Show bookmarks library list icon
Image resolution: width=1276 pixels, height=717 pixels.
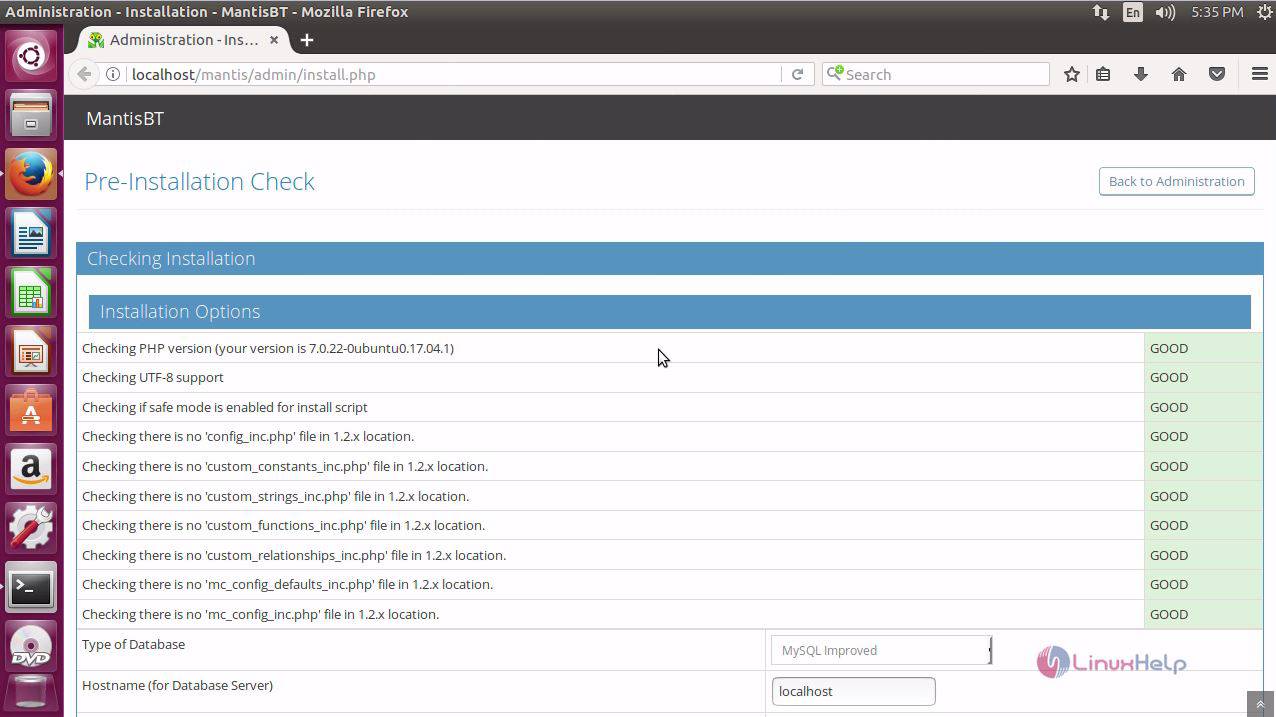click(1103, 74)
